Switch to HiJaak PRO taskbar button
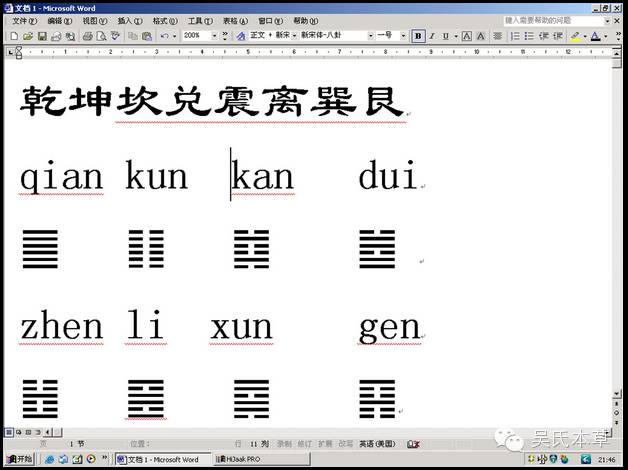The width and height of the screenshot is (628, 470). [x=262, y=459]
